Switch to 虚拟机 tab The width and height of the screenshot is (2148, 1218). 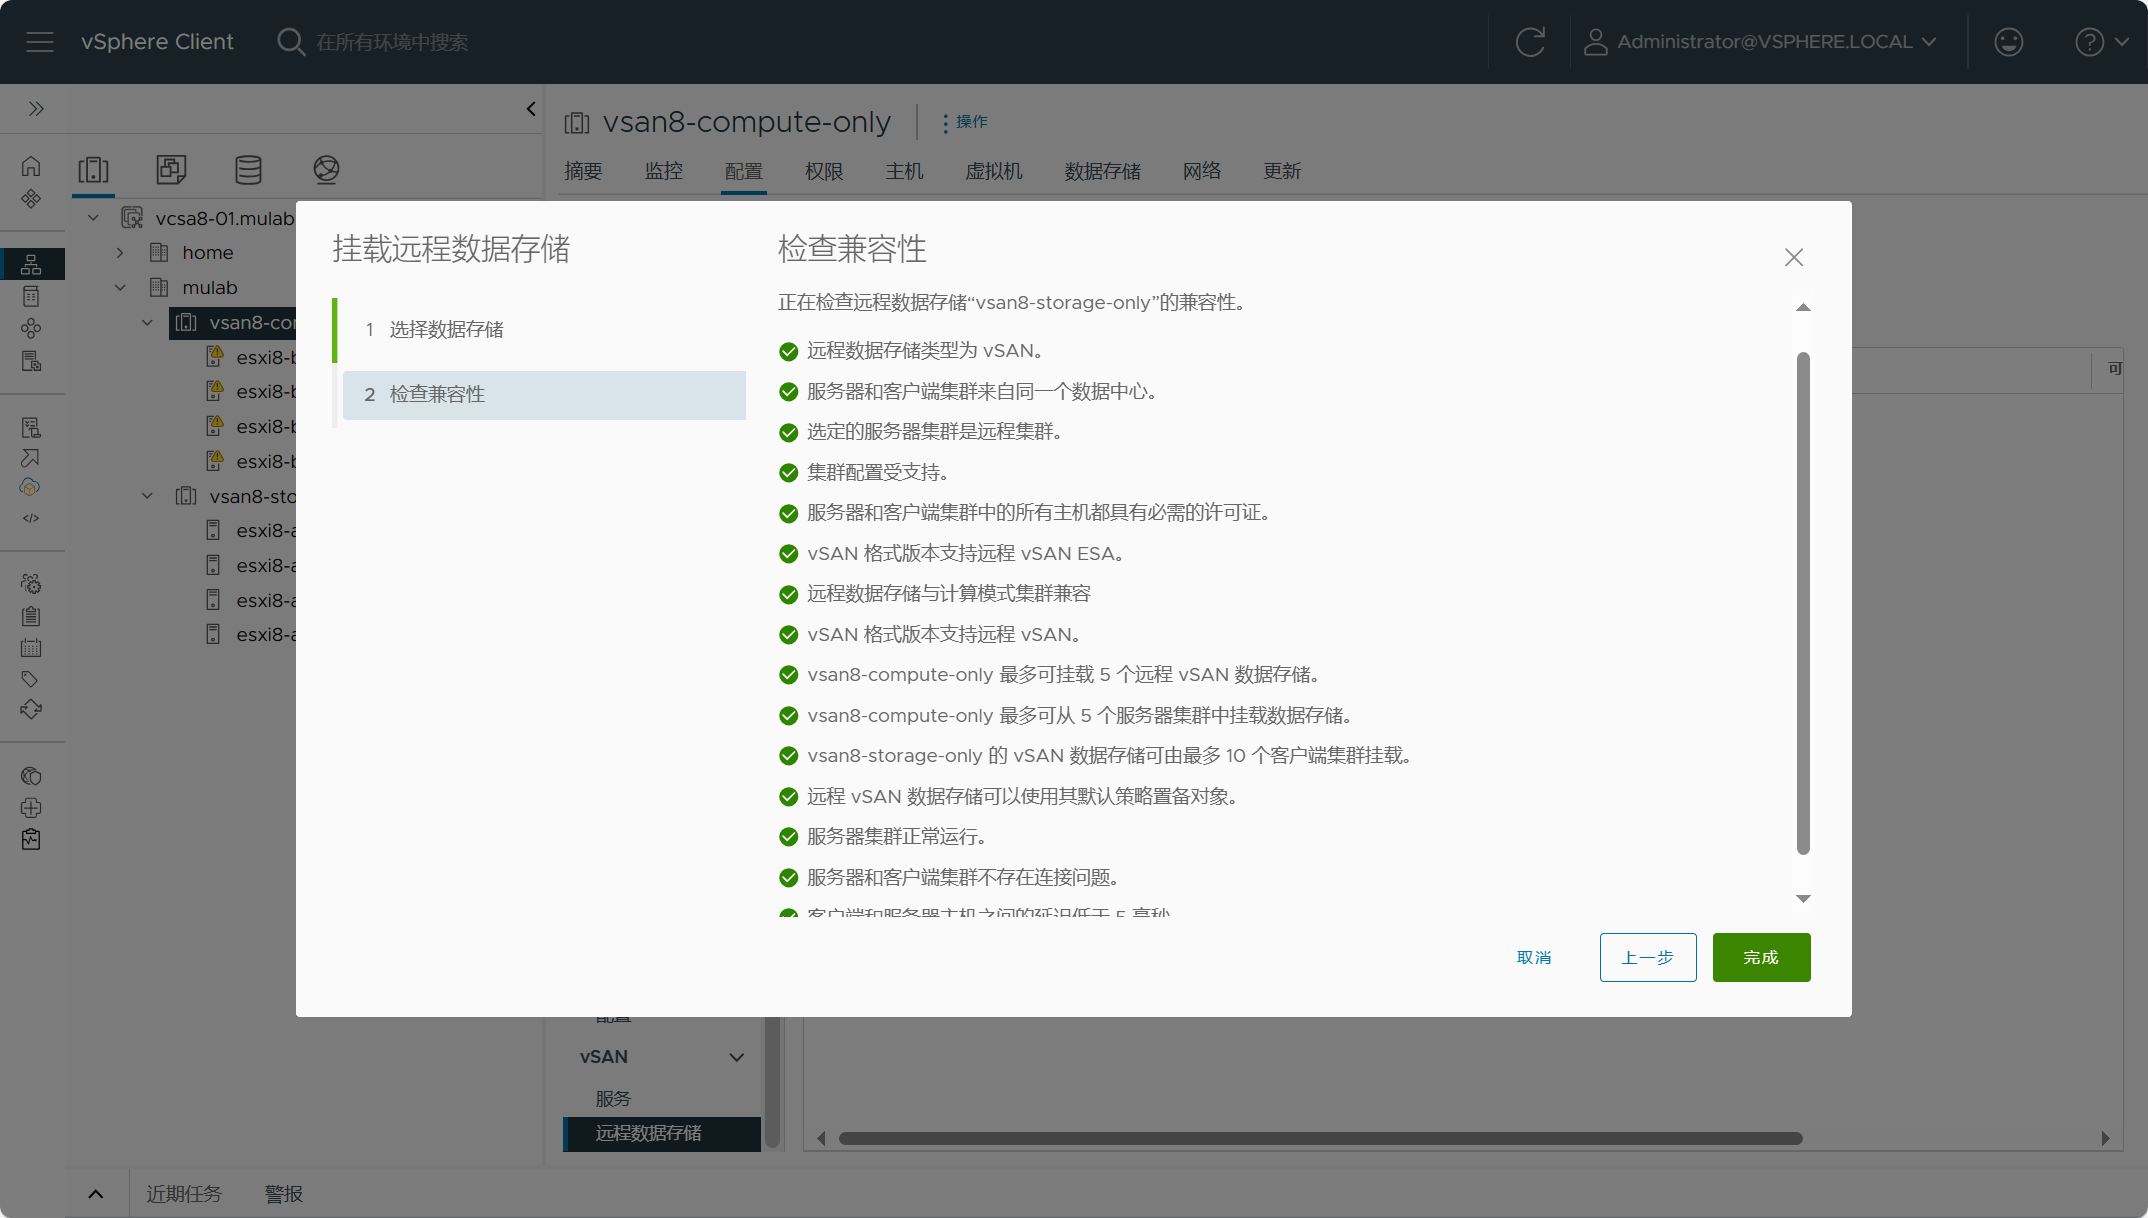[x=994, y=171]
